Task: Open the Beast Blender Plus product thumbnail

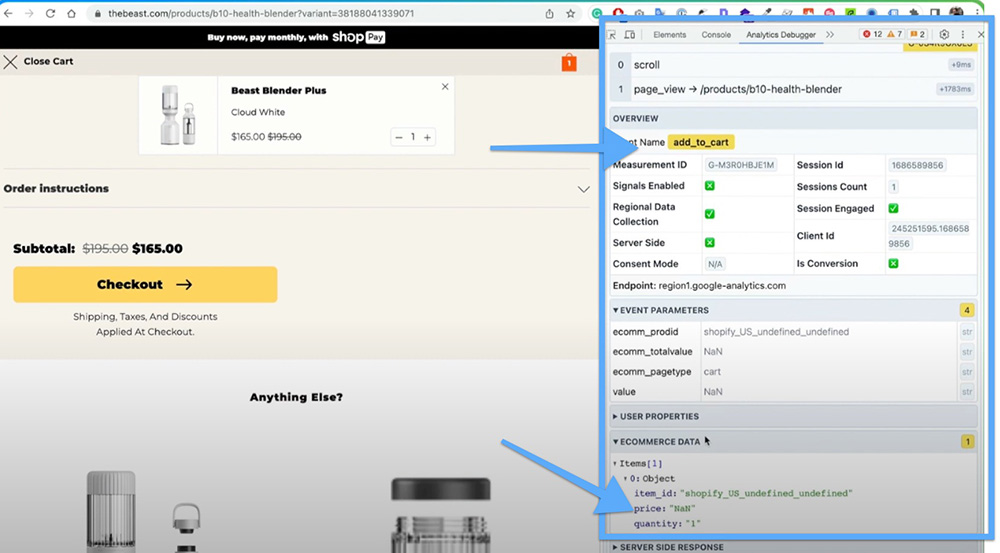Action: pos(178,115)
